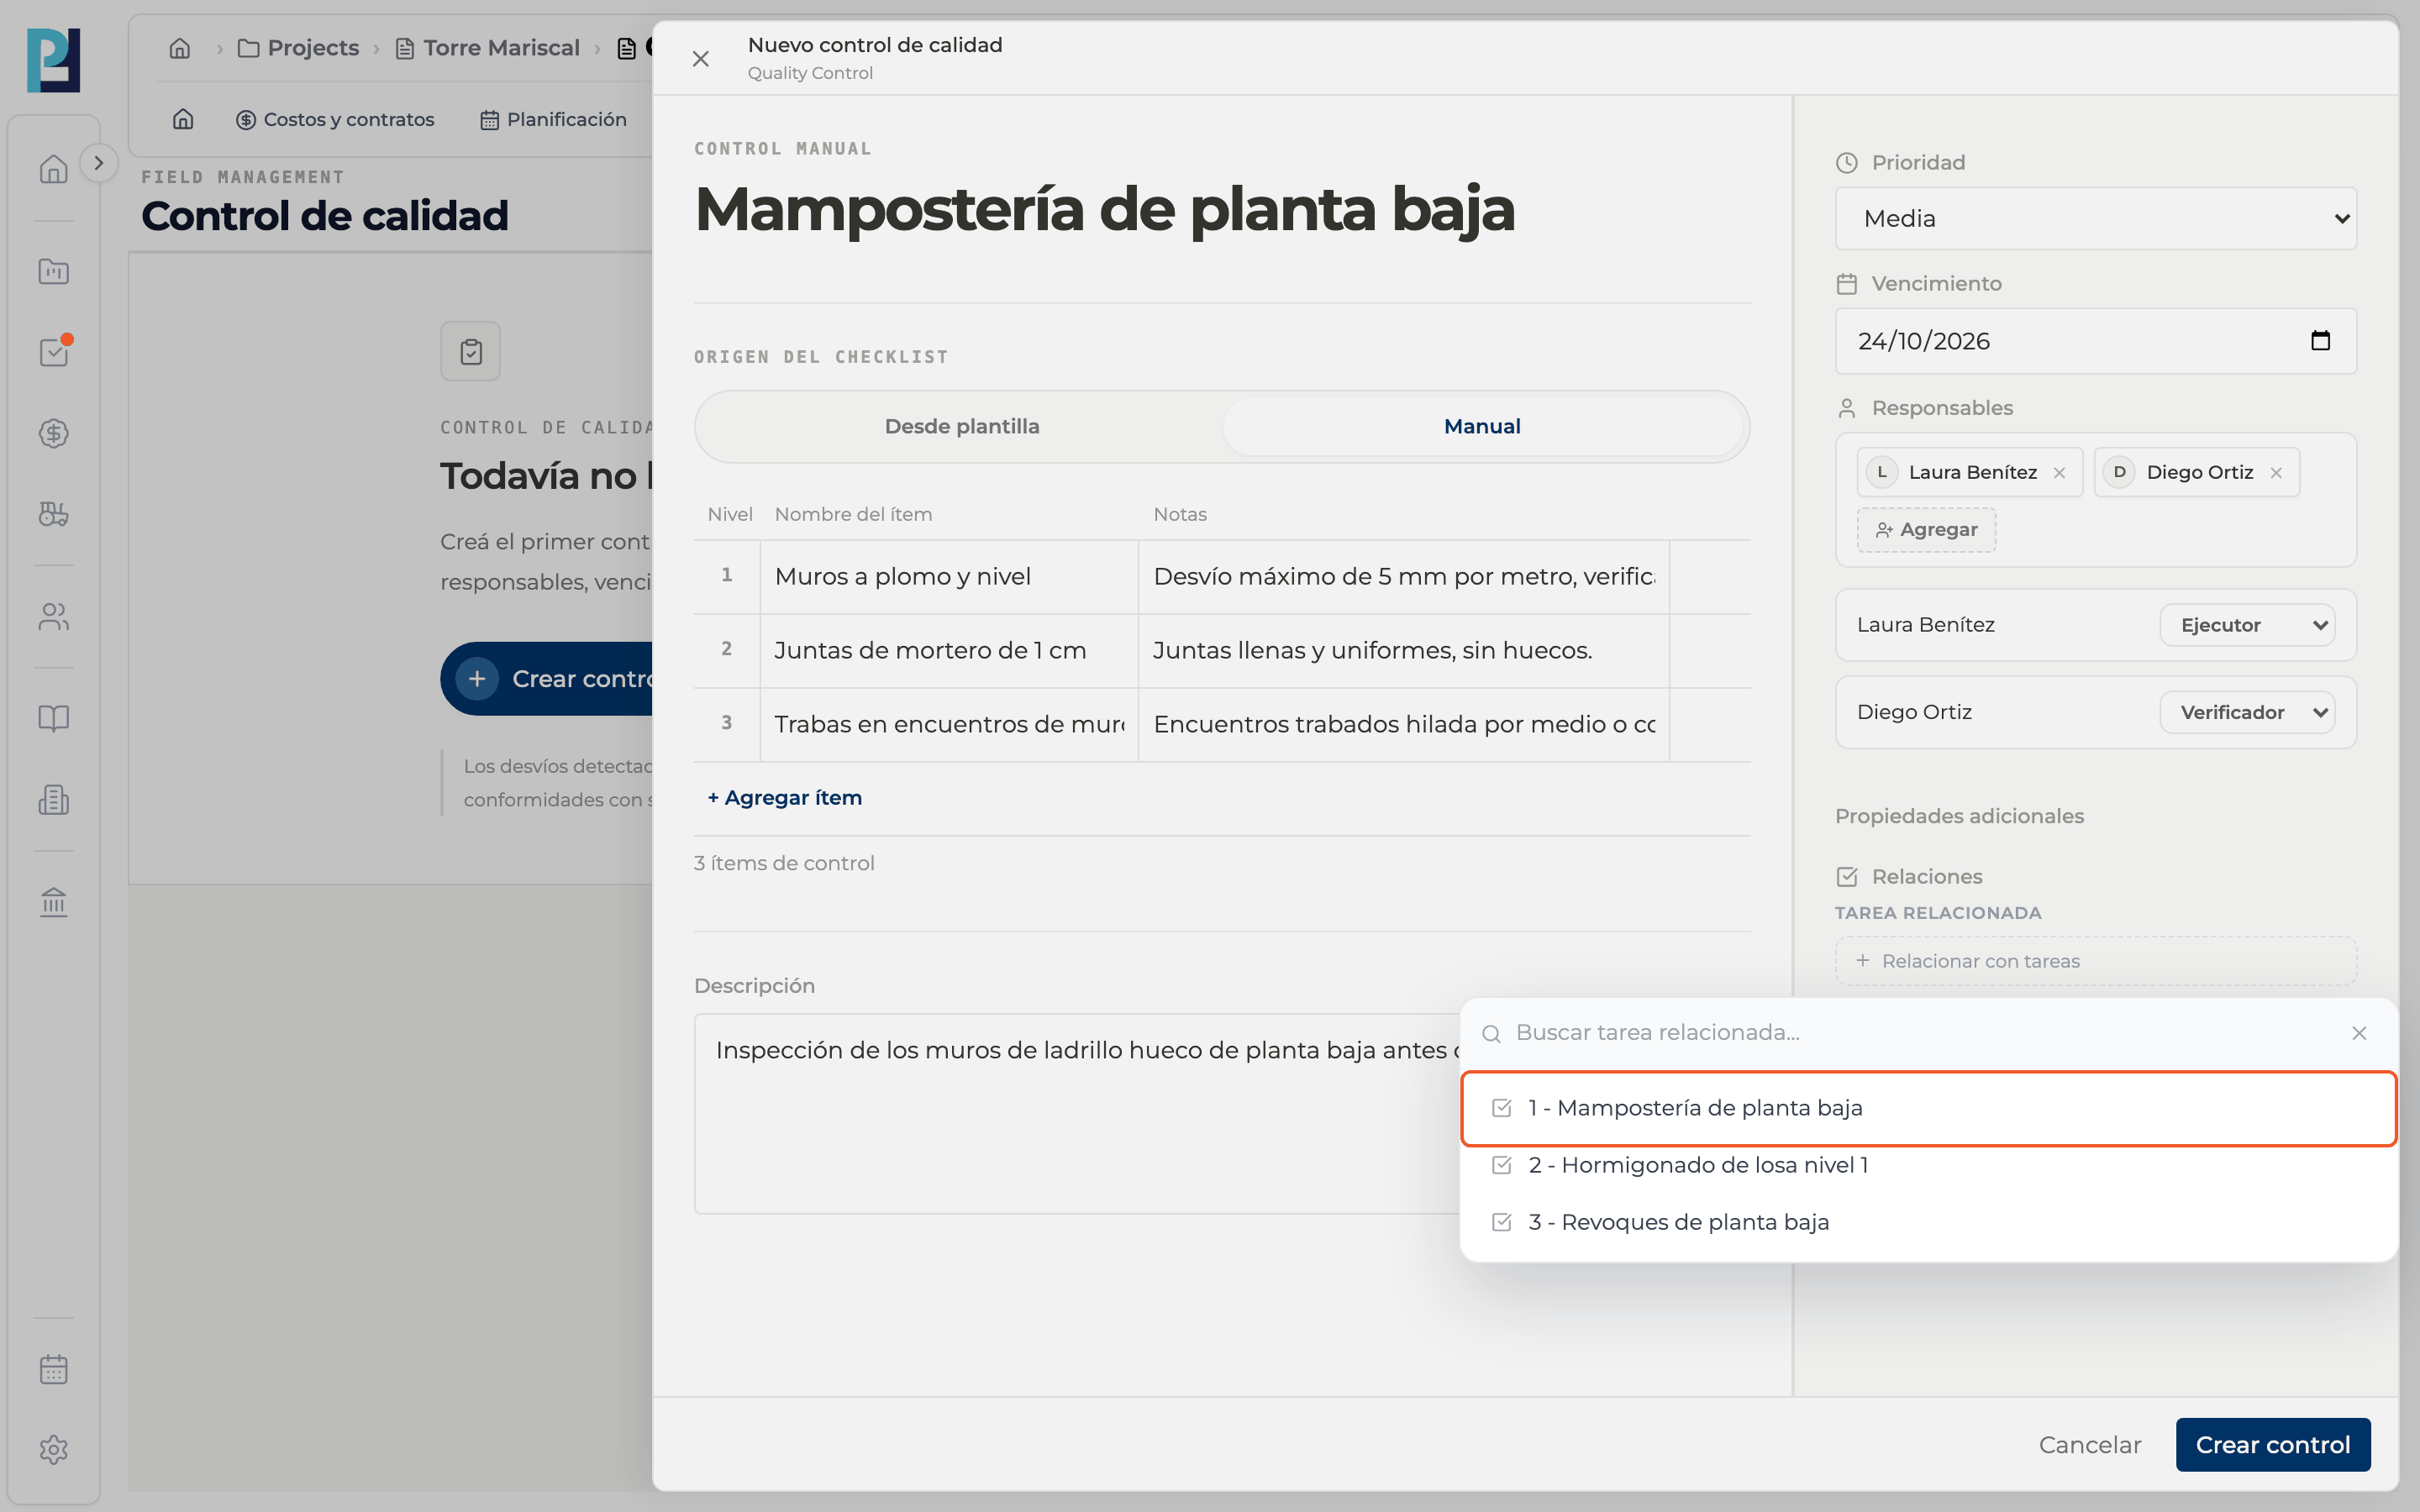
Task: Select task 1 - Mampostería de planta baja
Action: [x=1929, y=1108]
